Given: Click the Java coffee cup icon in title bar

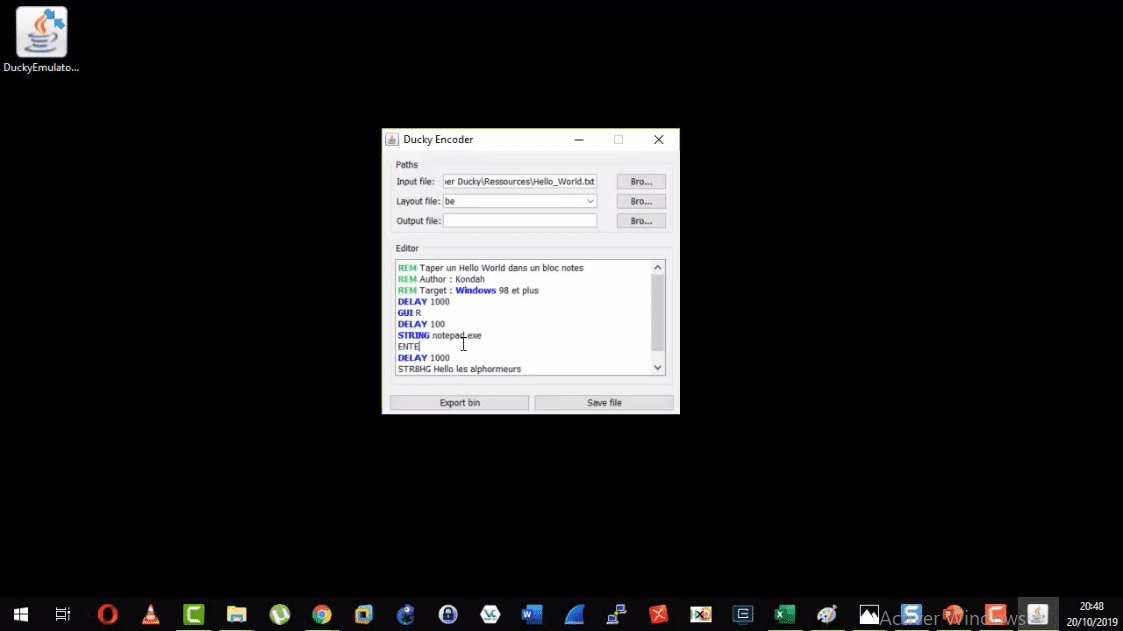Looking at the screenshot, I should coord(394,139).
